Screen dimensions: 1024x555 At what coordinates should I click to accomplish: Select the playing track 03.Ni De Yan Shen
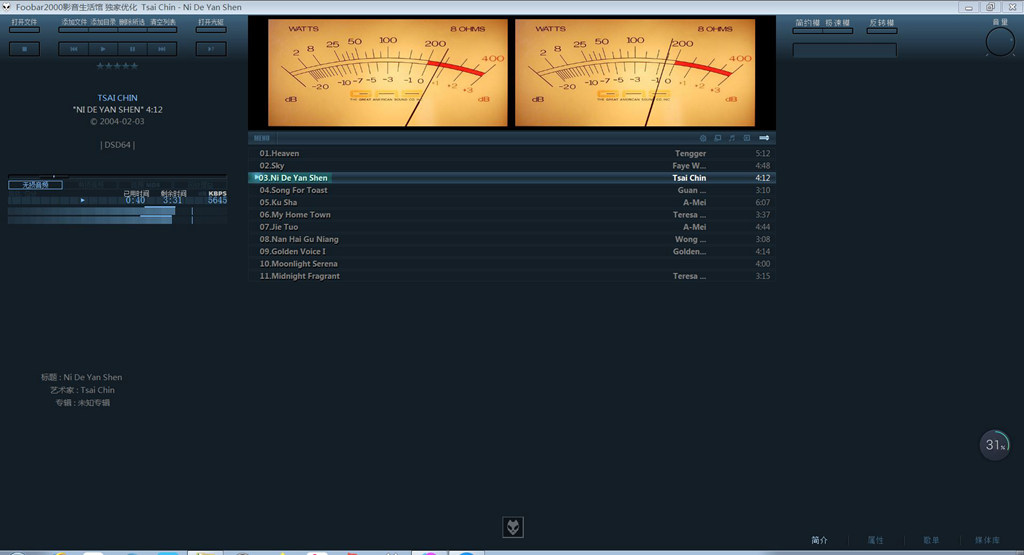(512, 178)
